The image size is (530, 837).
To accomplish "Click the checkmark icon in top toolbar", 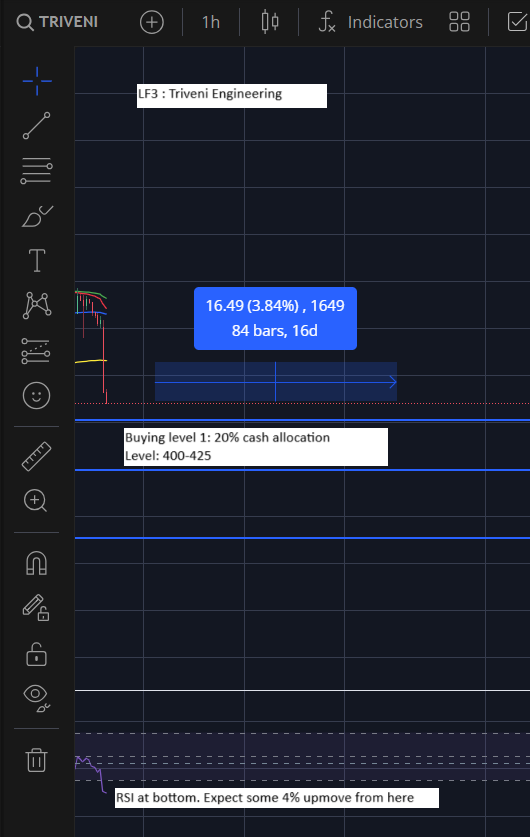I will (x=517, y=22).
